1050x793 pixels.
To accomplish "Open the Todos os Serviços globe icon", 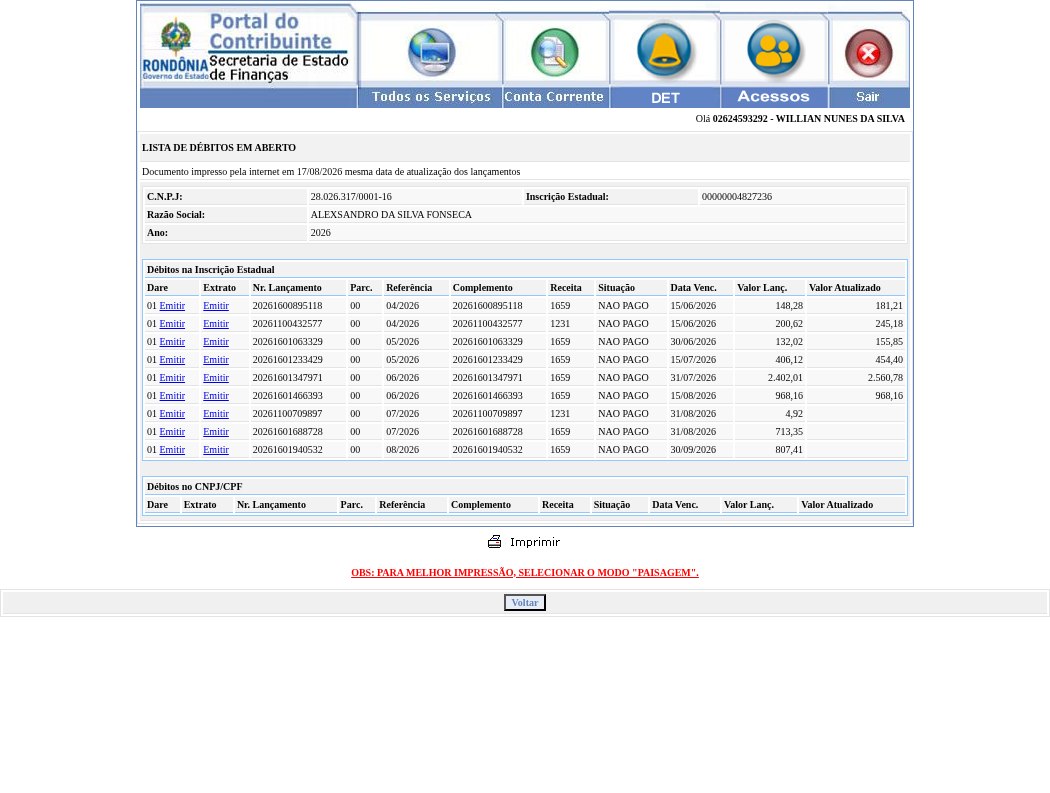I will 431,52.
